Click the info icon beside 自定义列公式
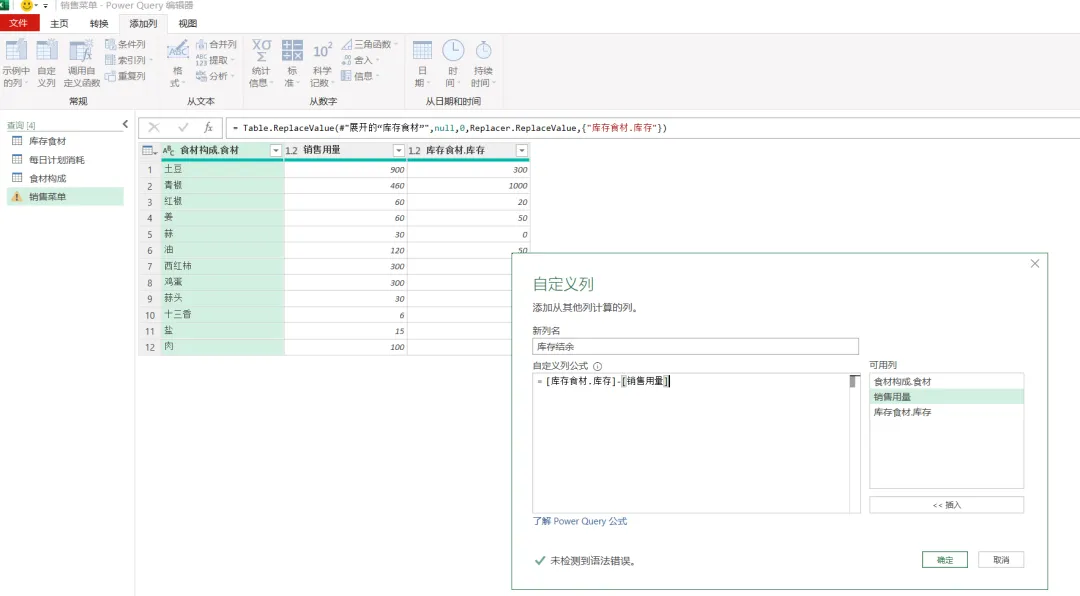 pyautogui.click(x=597, y=367)
